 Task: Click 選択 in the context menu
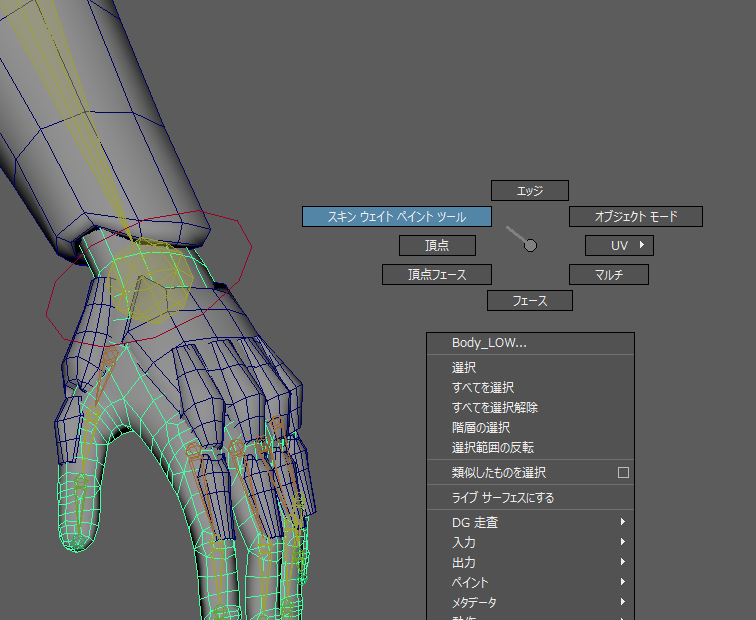(x=464, y=368)
